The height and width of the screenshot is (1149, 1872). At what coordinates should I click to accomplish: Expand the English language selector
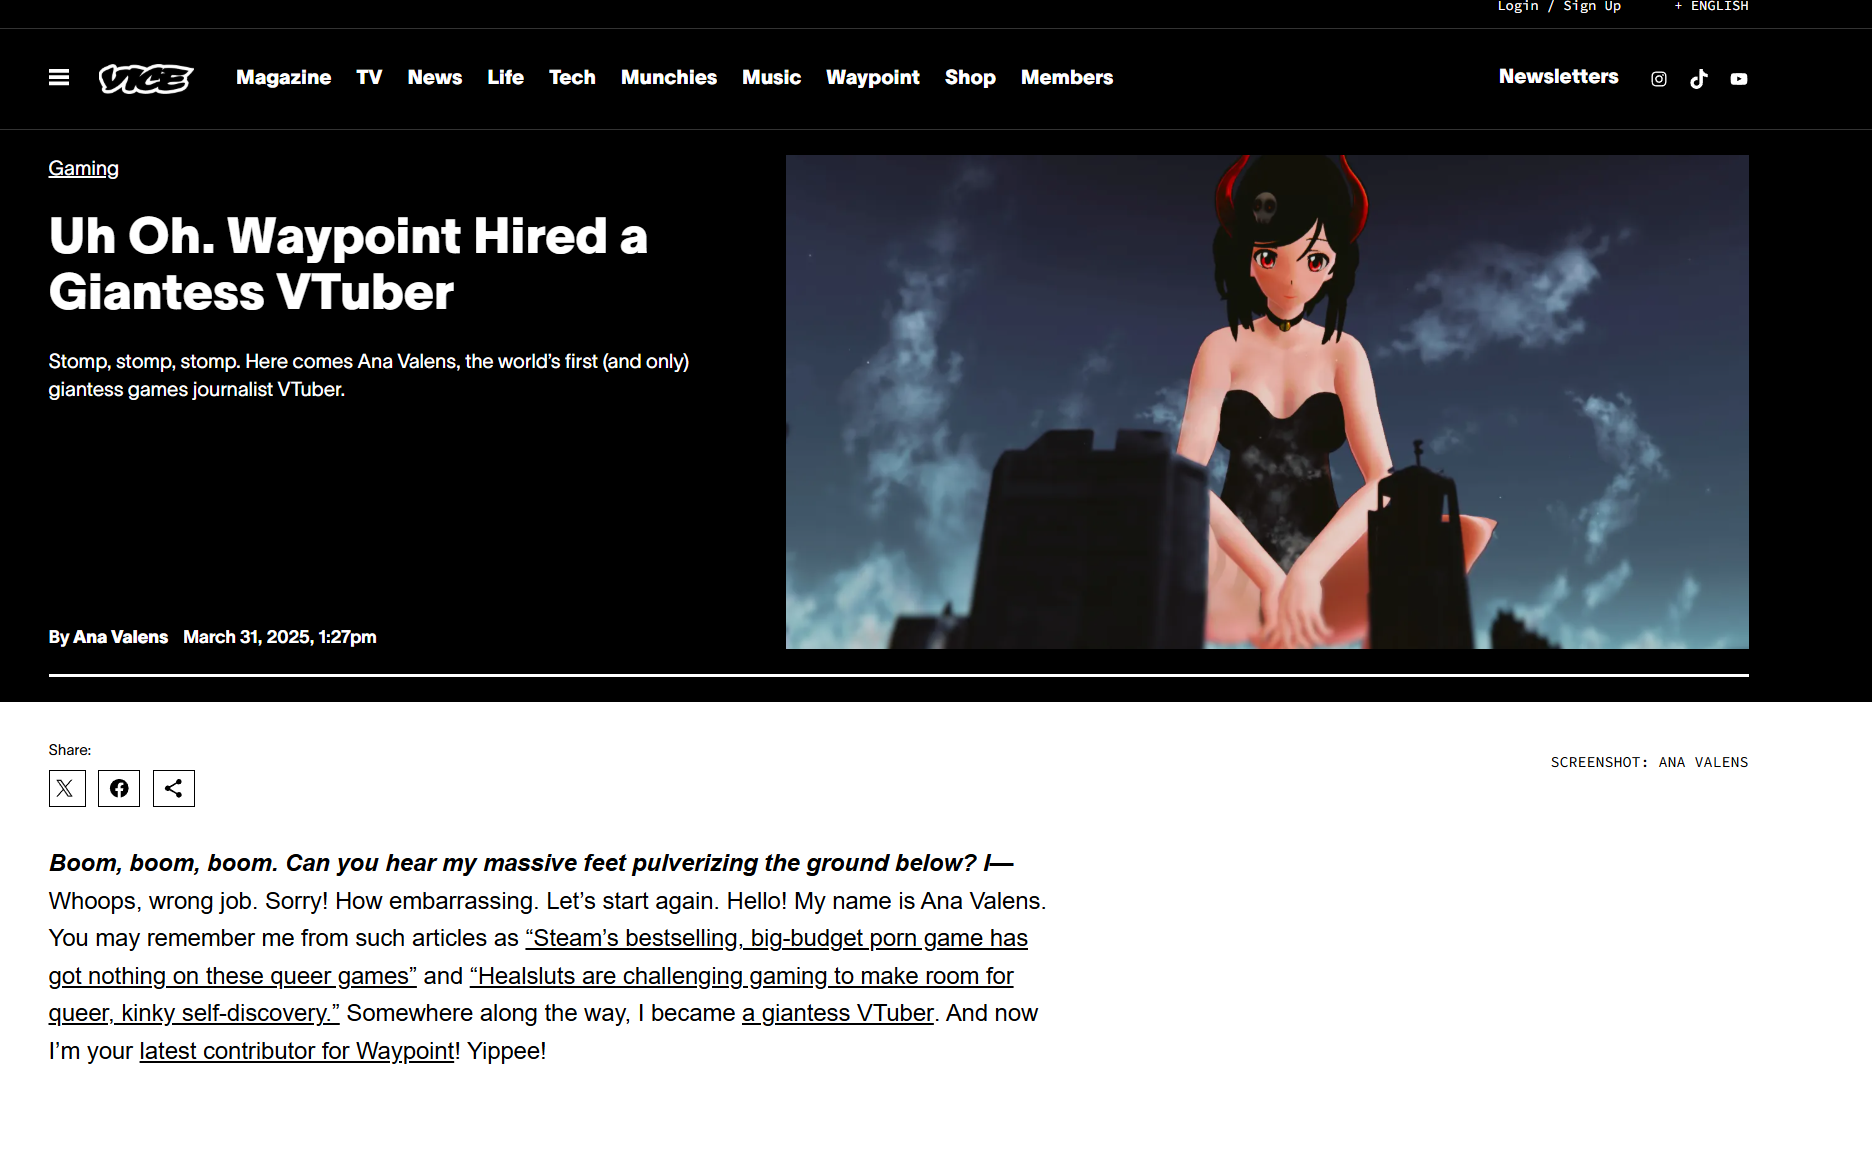pyautogui.click(x=1711, y=6)
